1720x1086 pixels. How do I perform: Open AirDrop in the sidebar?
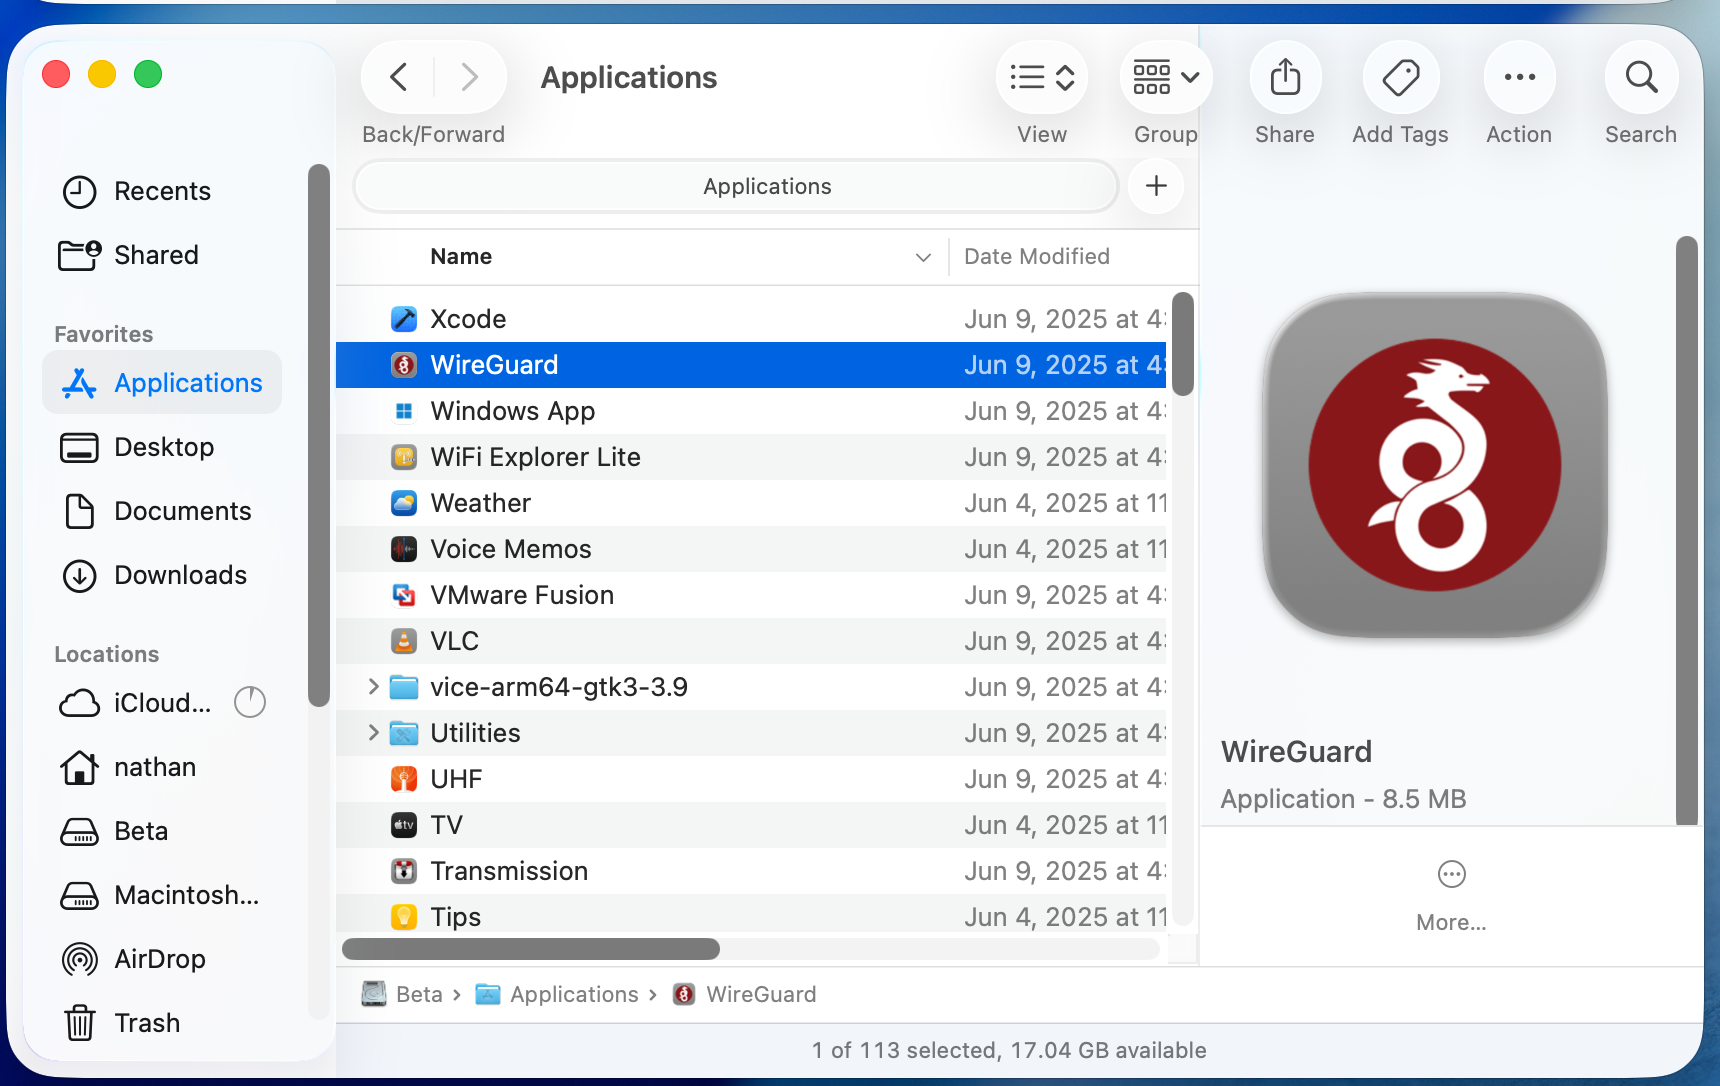(x=161, y=959)
